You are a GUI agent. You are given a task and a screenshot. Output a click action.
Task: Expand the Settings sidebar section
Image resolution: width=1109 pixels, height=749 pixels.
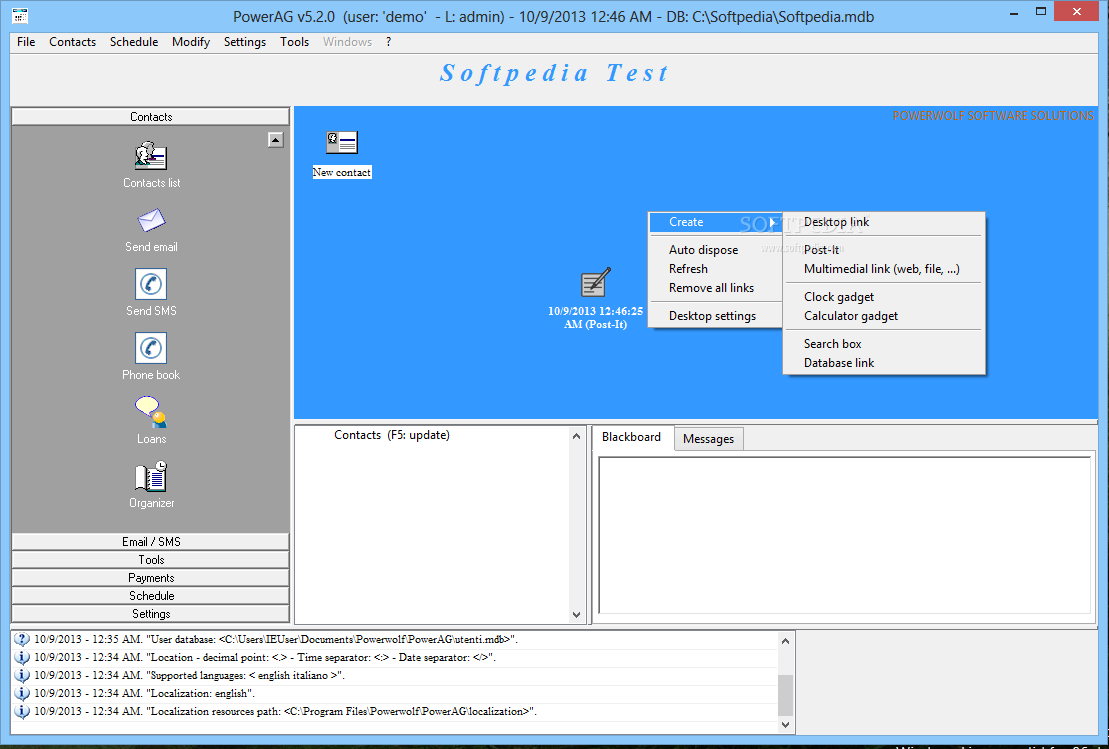click(151, 614)
